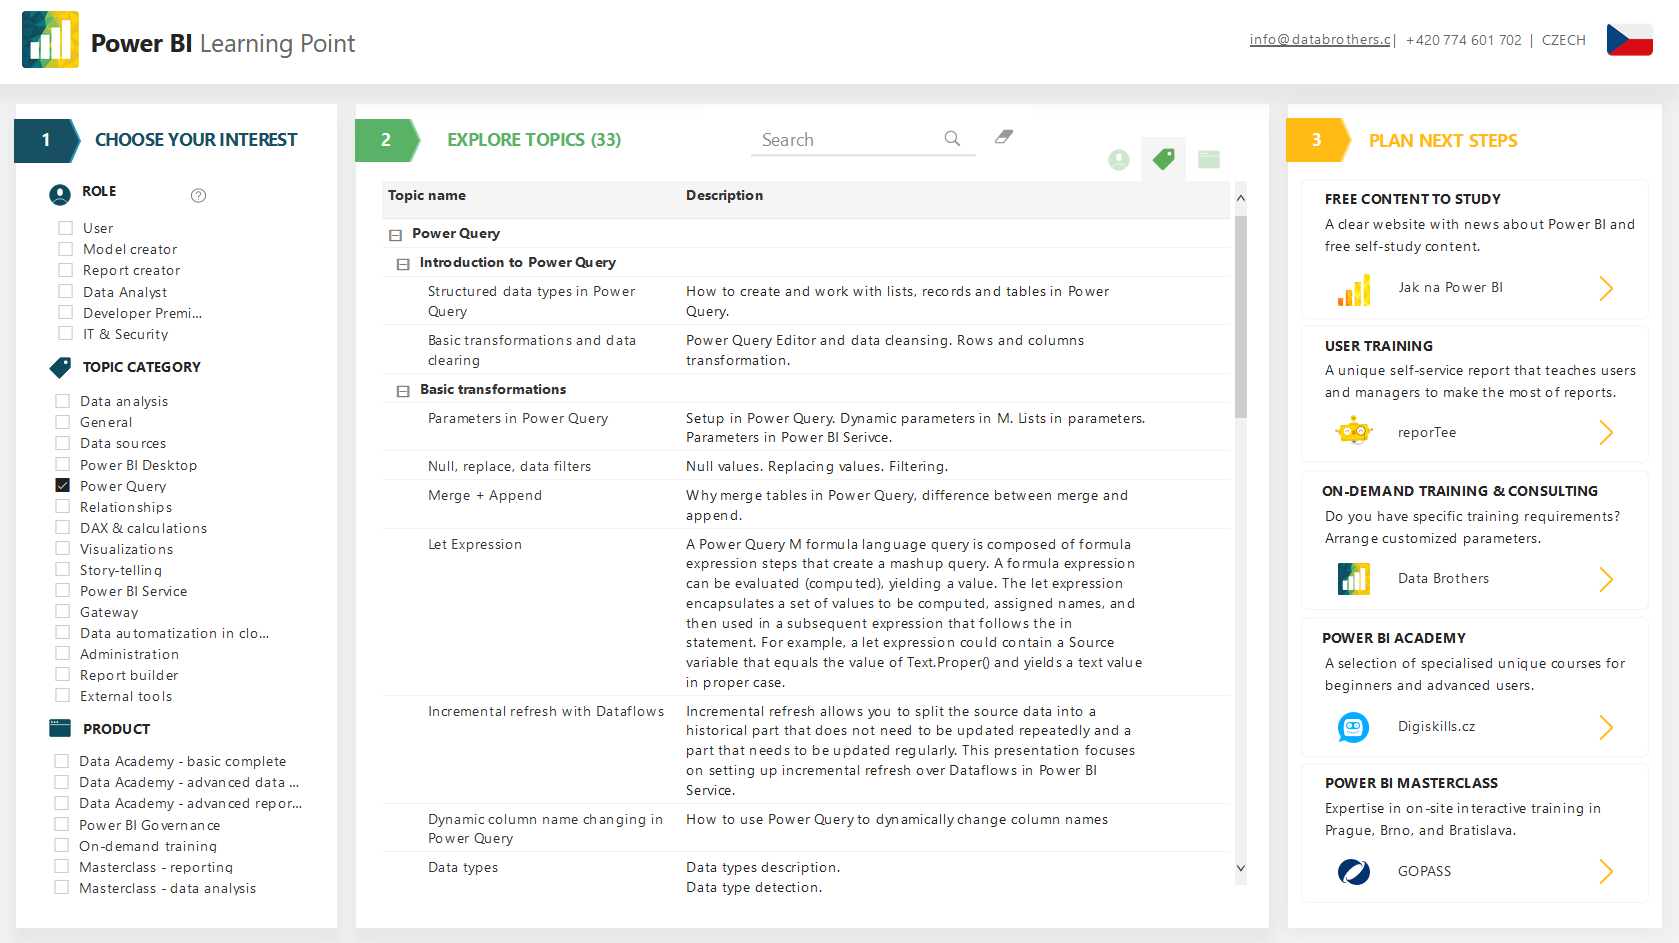The width and height of the screenshot is (1679, 943).
Task: Click the Digiskills.cz icon
Action: click(1354, 727)
